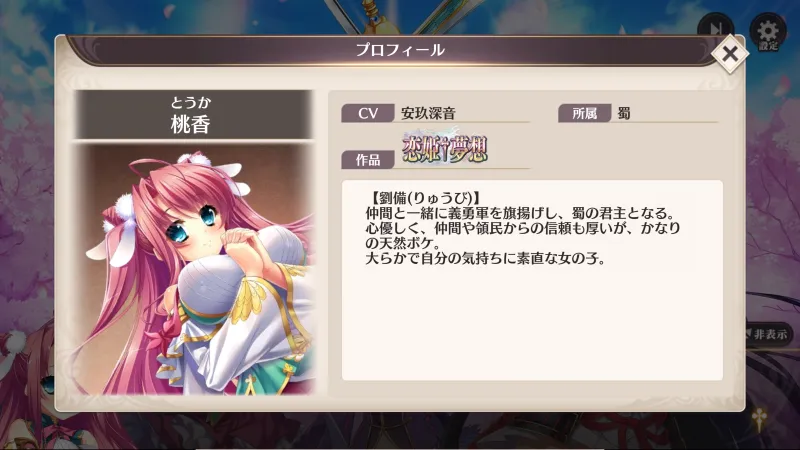800x450 pixels.
Task: Click the 【劉備(りゅうび)】 heading text
Action: [425, 197]
